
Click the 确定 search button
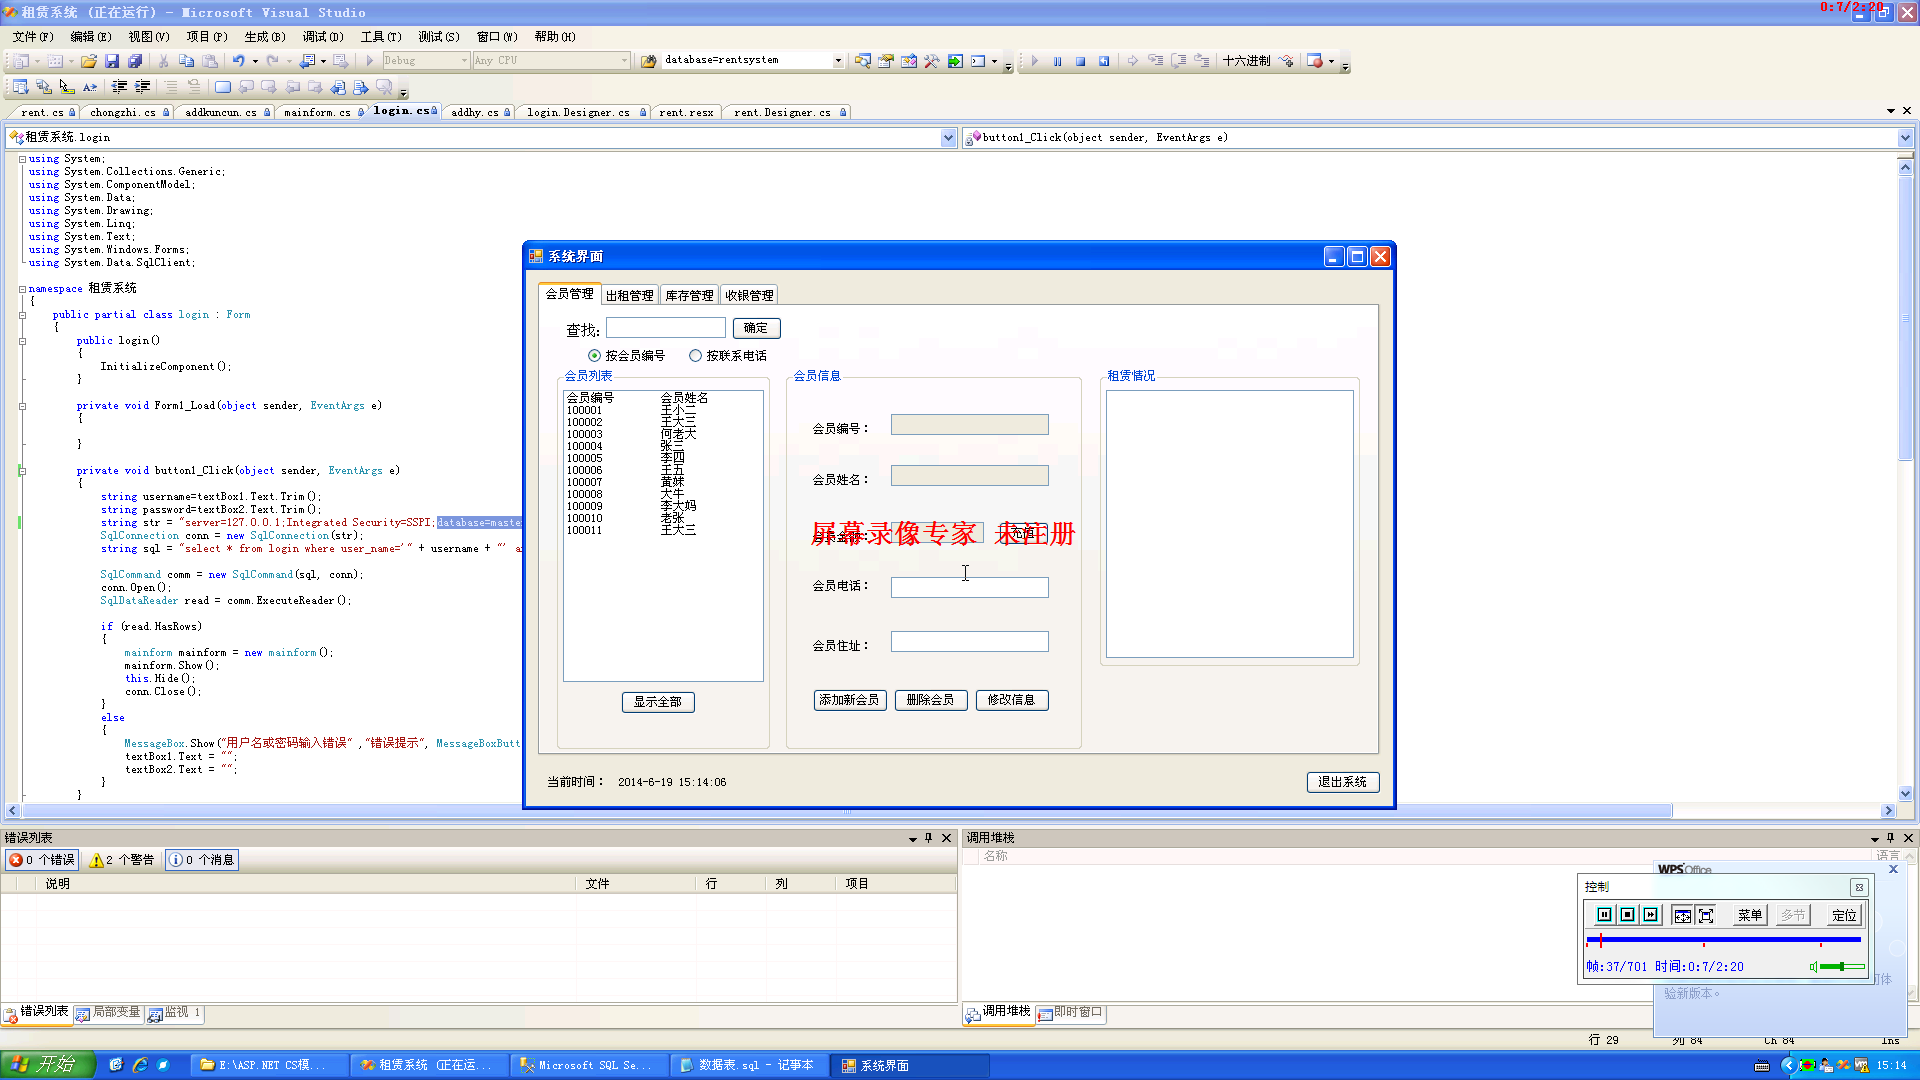click(756, 328)
